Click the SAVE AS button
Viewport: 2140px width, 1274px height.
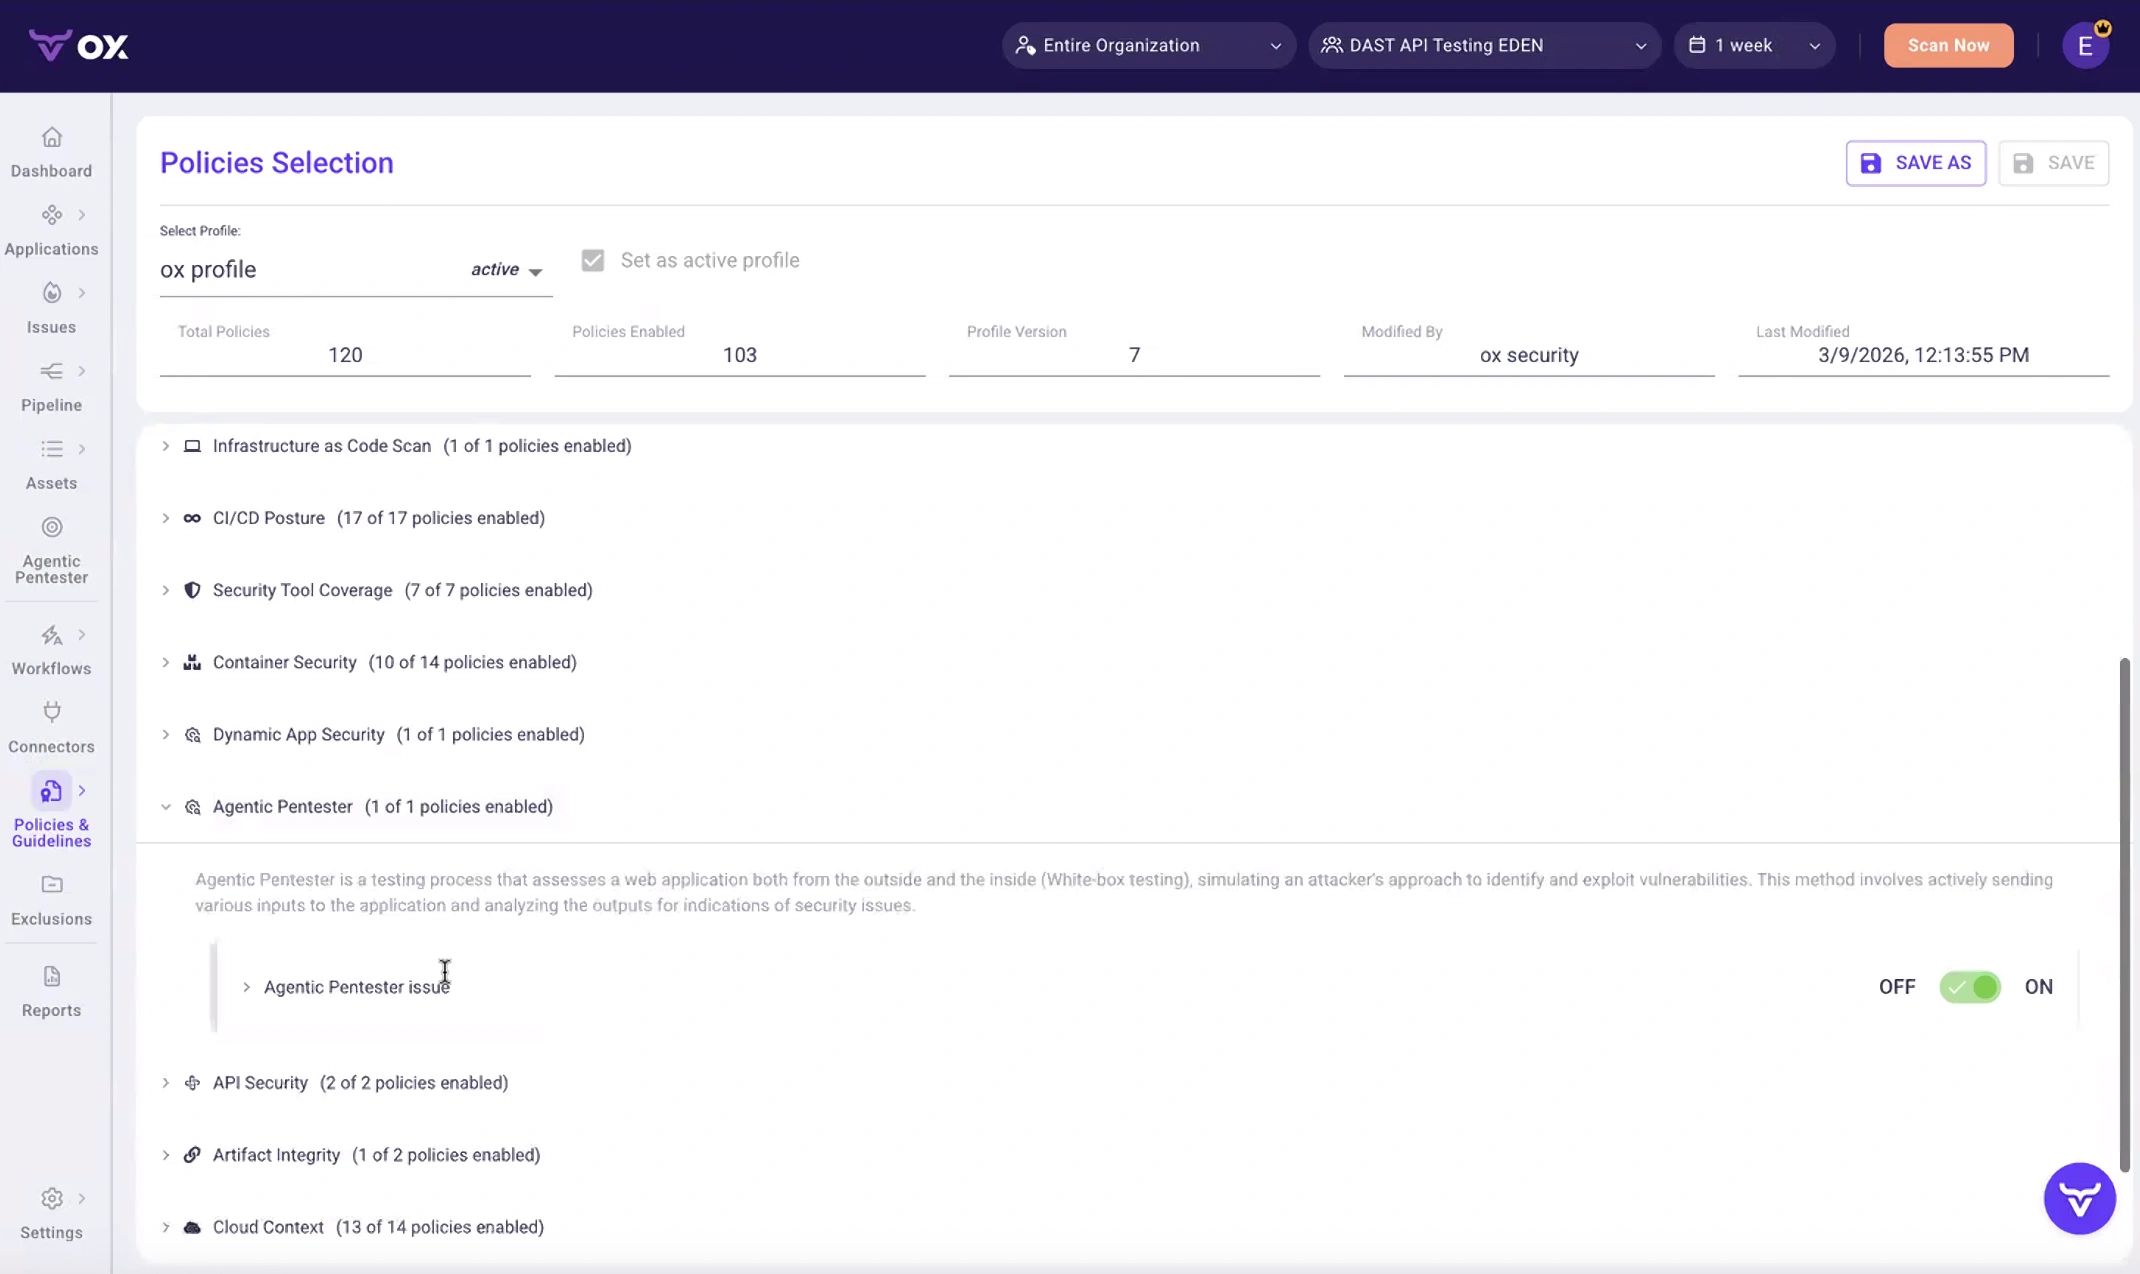pos(1915,163)
